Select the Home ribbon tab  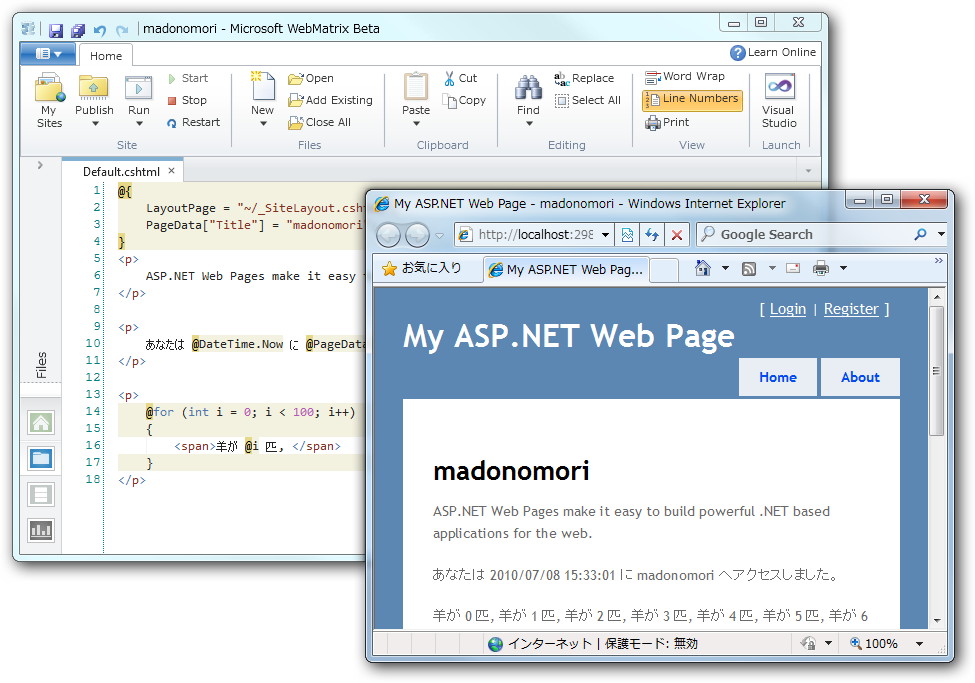tap(105, 56)
